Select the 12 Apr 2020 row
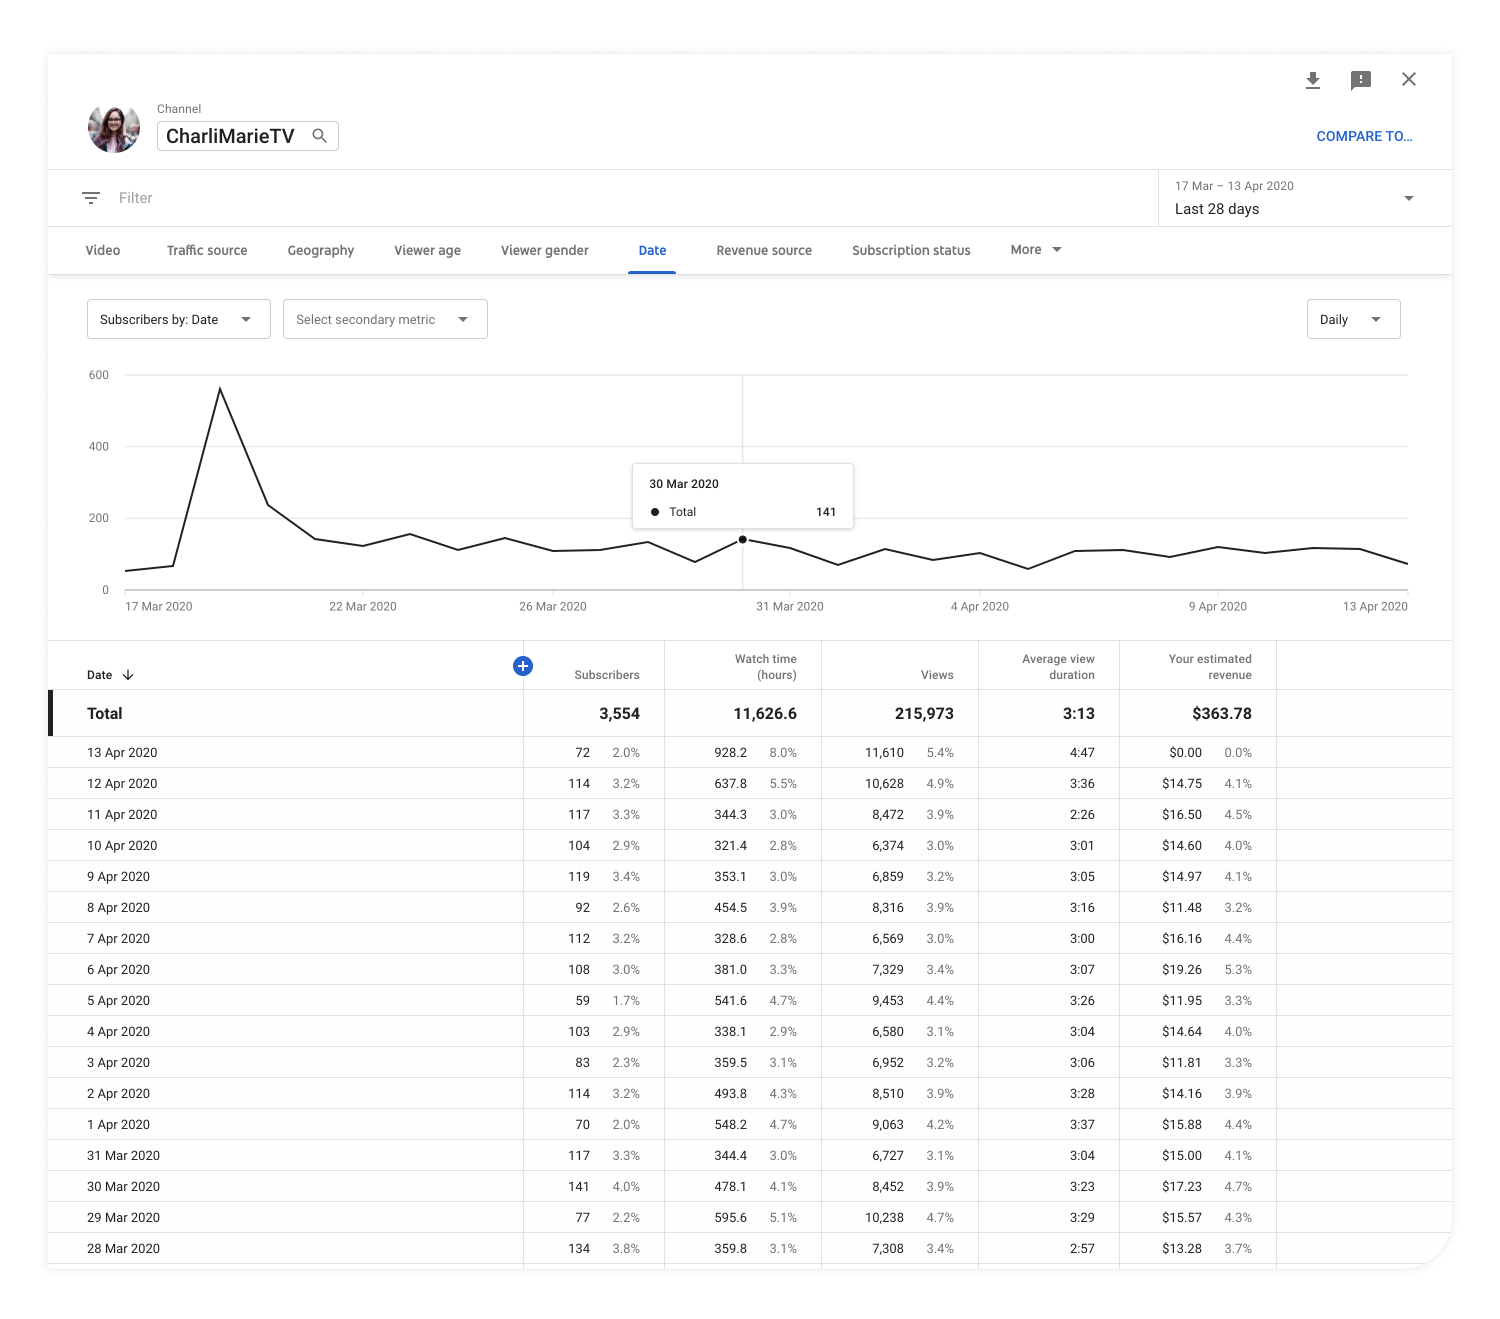This screenshot has height=1319, width=1500. (750, 783)
